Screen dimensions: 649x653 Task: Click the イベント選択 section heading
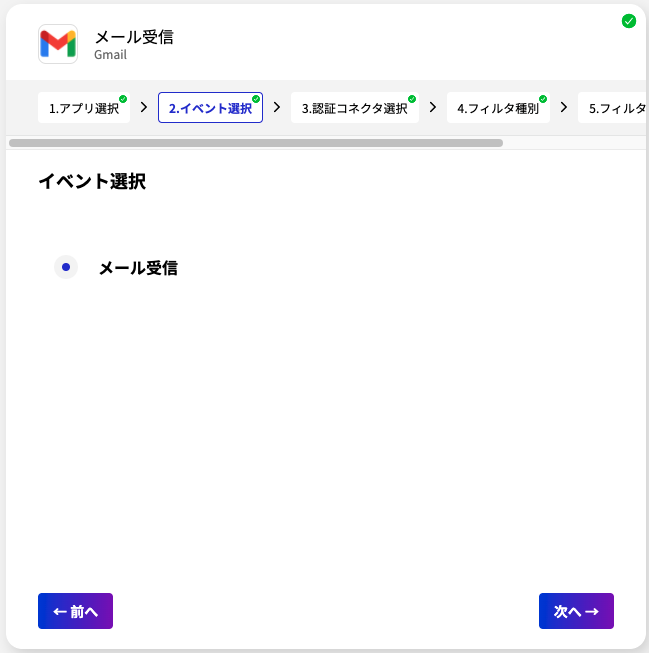[92, 182]
